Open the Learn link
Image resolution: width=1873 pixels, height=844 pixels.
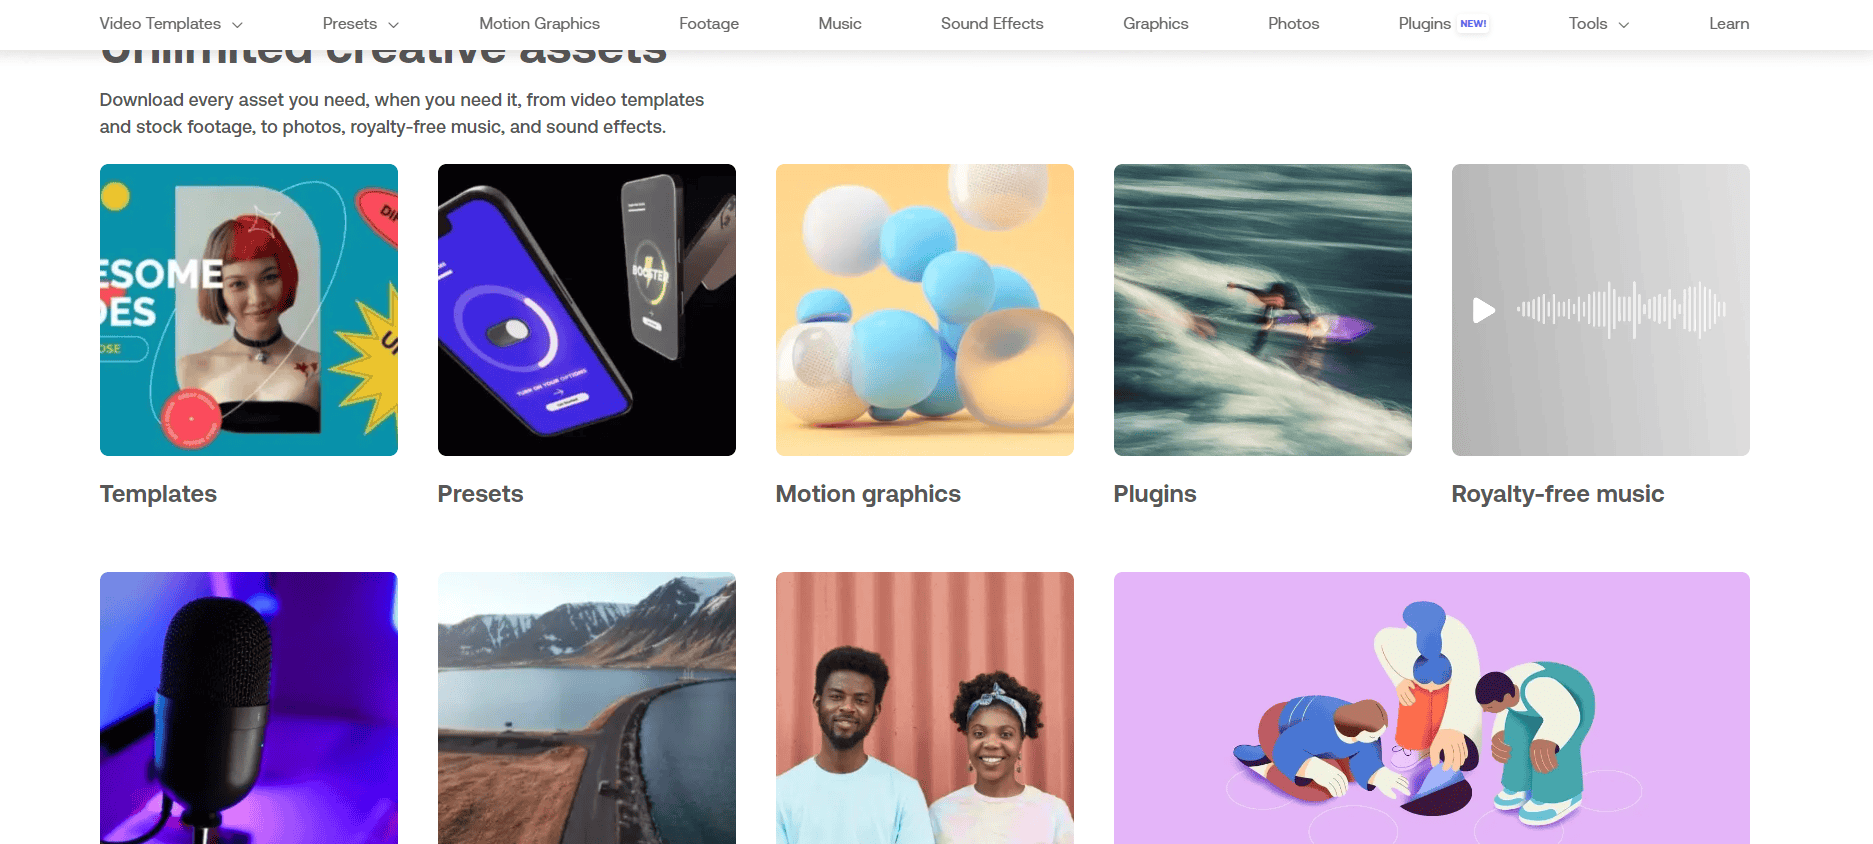point(1729,24)
